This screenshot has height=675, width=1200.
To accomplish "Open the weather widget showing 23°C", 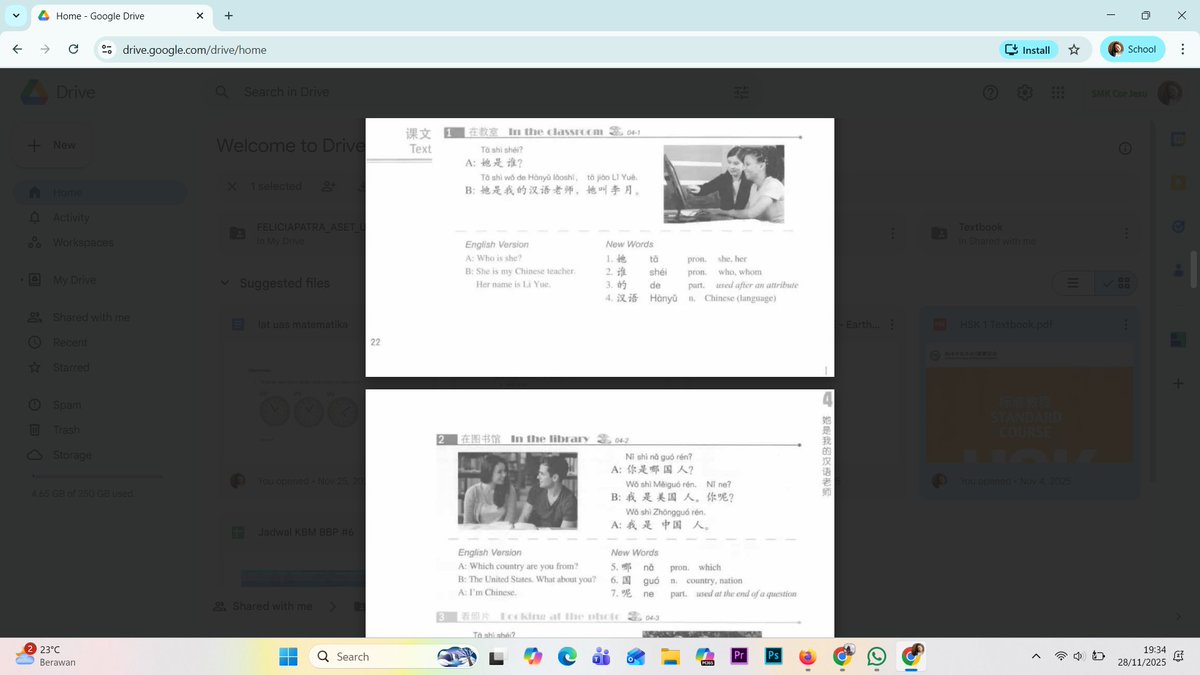I will pyautogui.click(x=46, y=656).
